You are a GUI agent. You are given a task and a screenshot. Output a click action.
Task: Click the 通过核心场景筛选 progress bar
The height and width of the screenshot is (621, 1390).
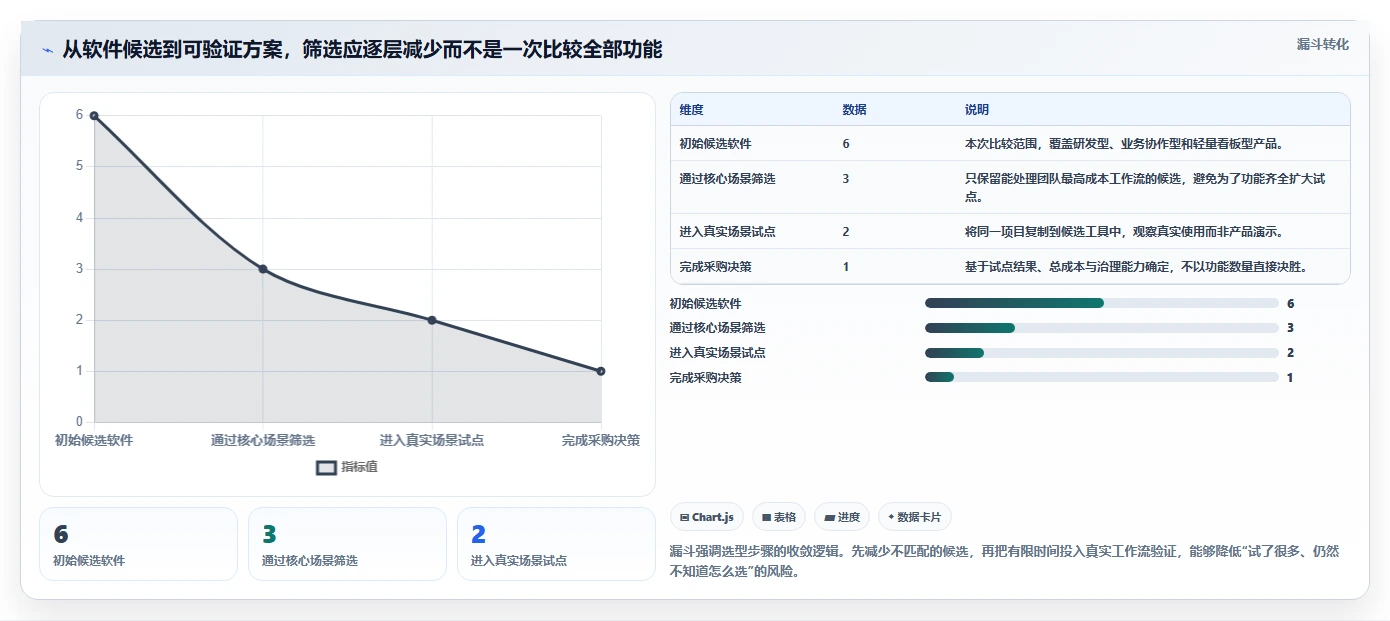(x=1102, y=328)
